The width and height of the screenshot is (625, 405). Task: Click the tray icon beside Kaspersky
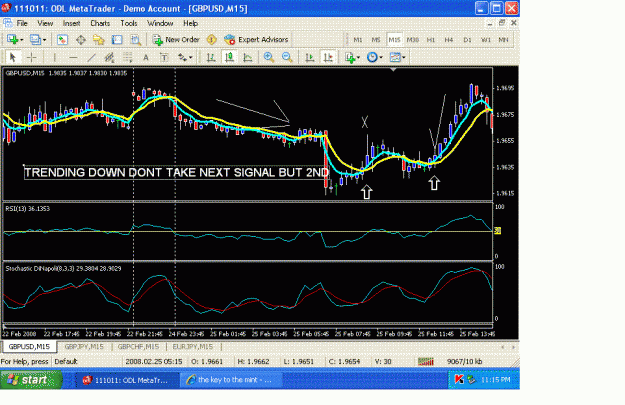click(472, 379)
